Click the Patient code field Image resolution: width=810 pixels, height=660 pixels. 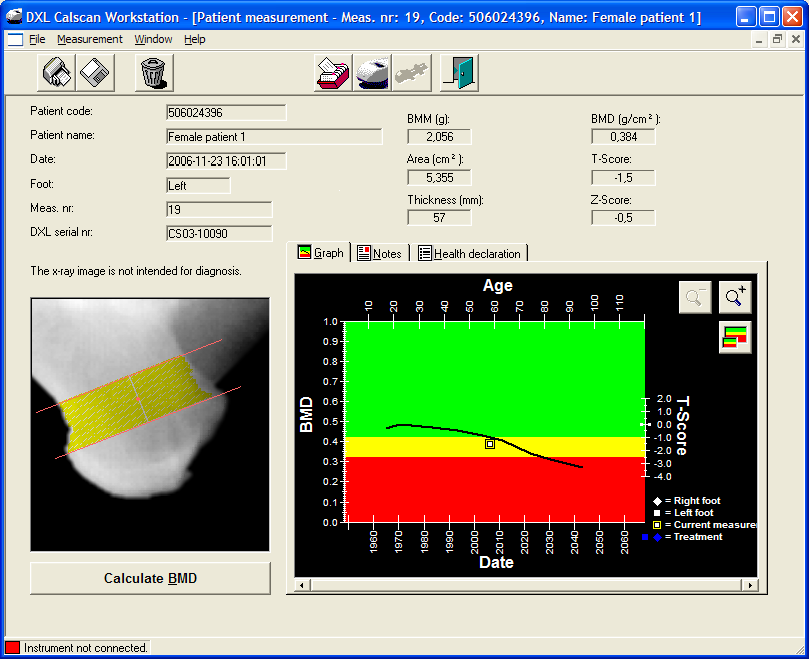pyautogui.click(x=226, y=113)
